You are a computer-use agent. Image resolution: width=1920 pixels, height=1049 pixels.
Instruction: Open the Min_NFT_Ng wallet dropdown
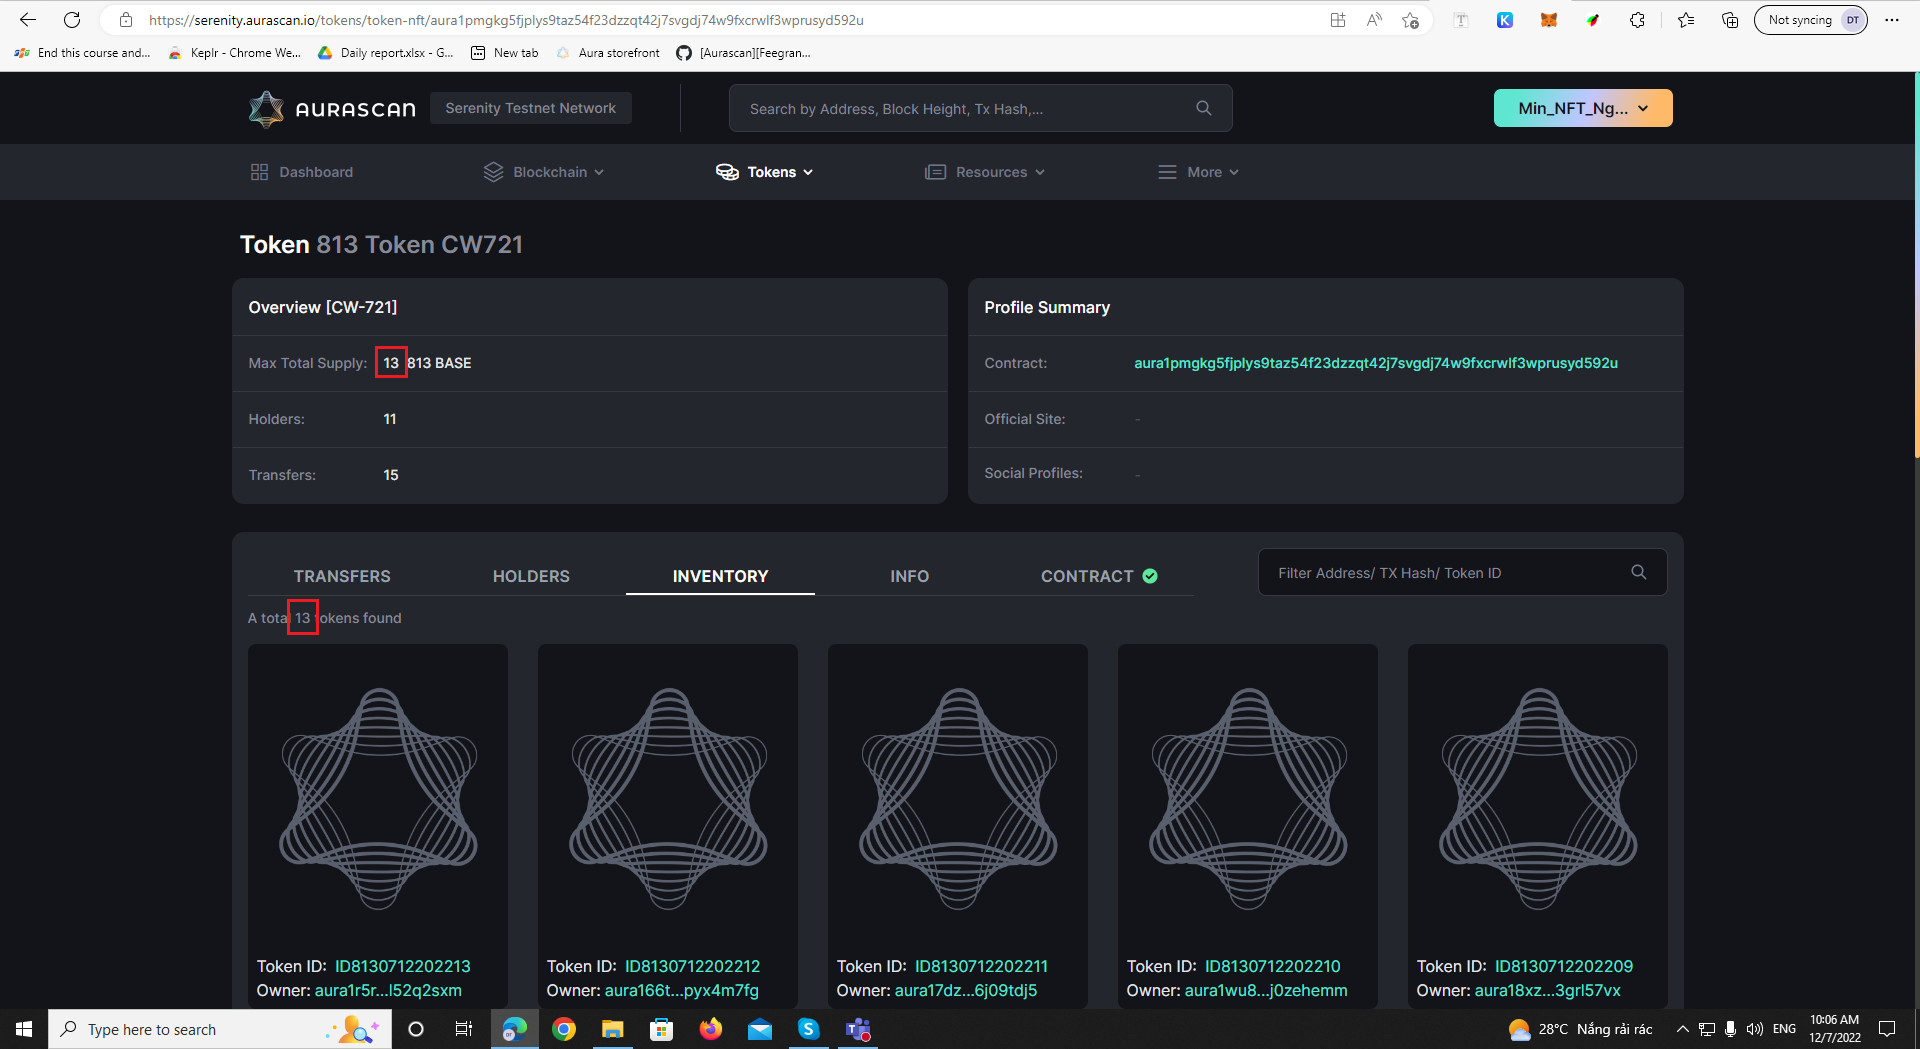click(1582, 107)
